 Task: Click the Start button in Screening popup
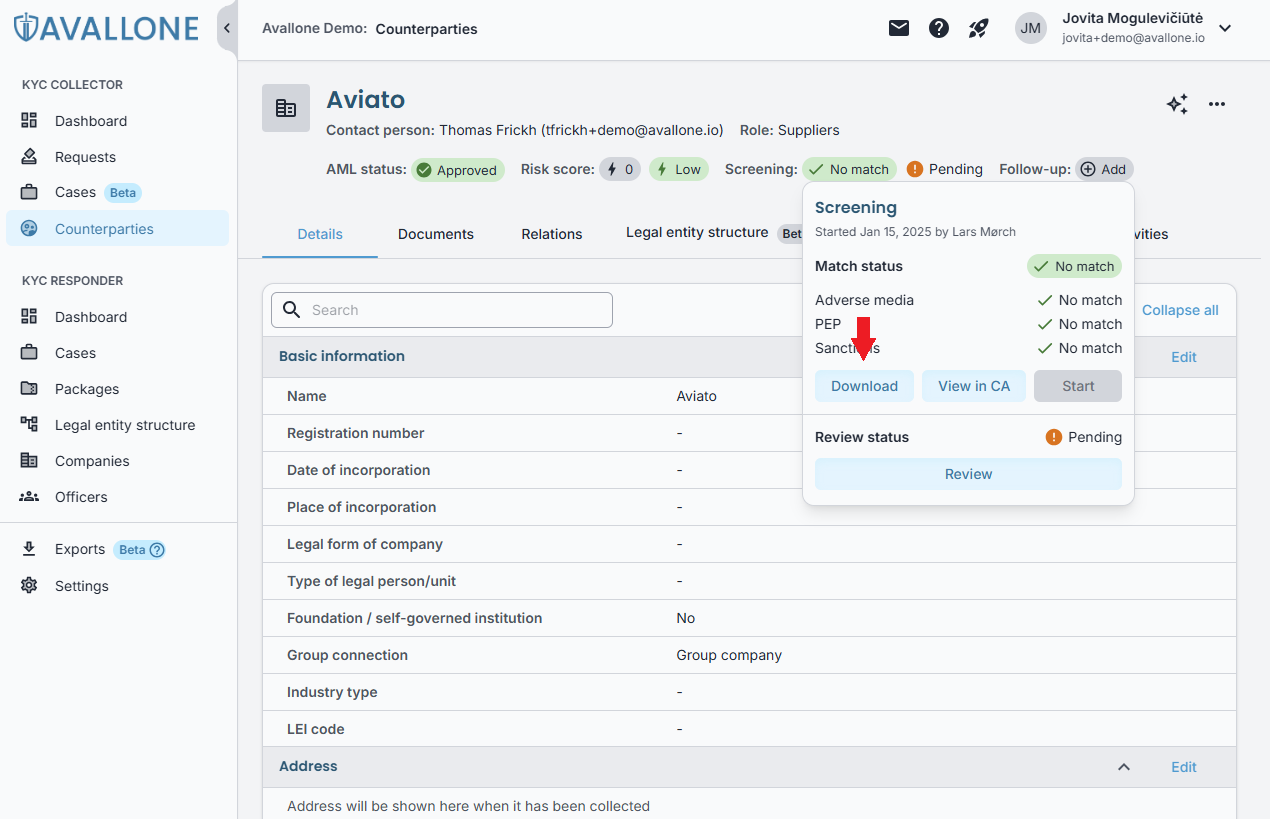1078,386
